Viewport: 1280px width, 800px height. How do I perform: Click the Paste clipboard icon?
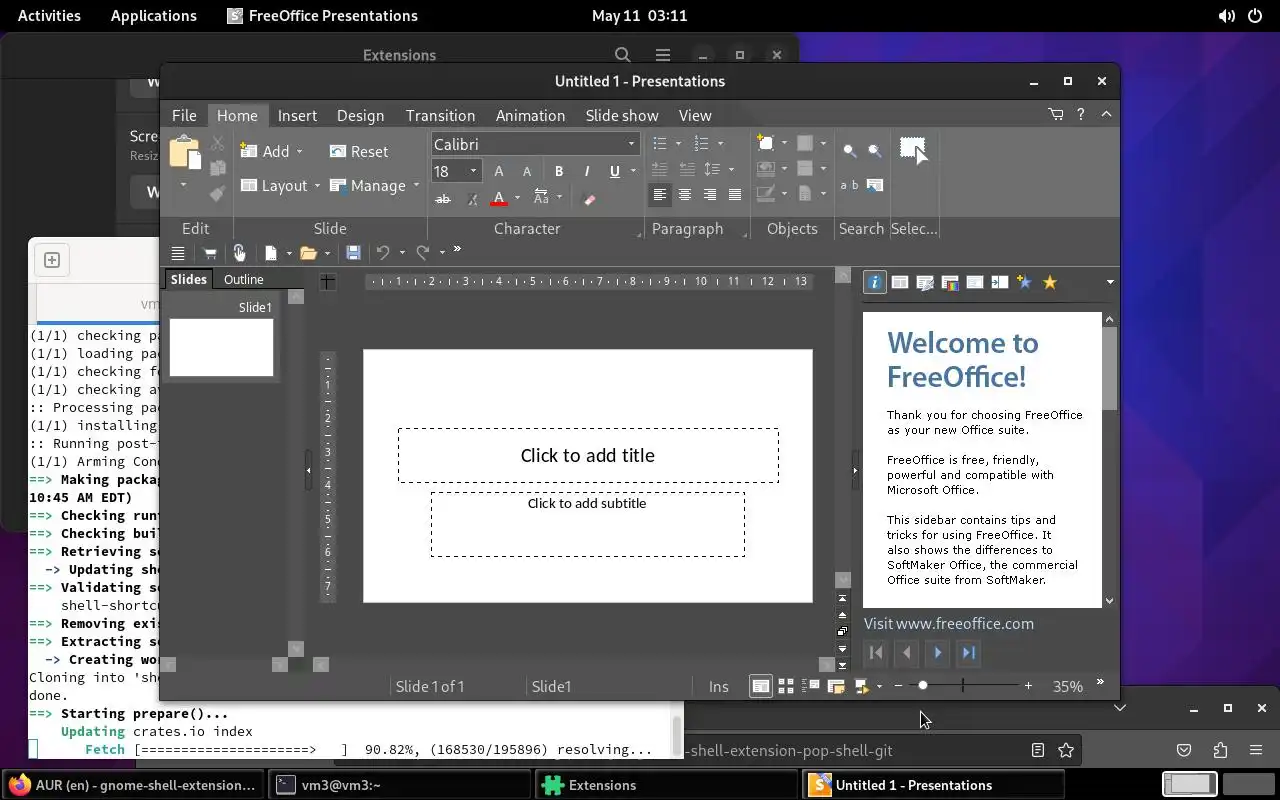tap(185, 153)
